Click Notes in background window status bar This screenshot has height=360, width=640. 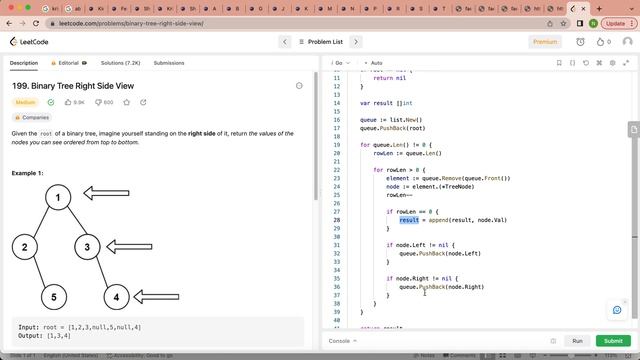click(x=424, y=356)
